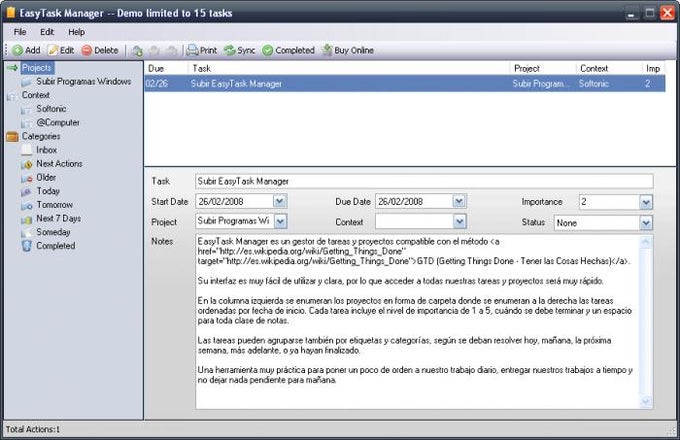680x440 pixels.
Task: Open the Project dropdown
Action: pyautogui.click(x=280, y=222)
